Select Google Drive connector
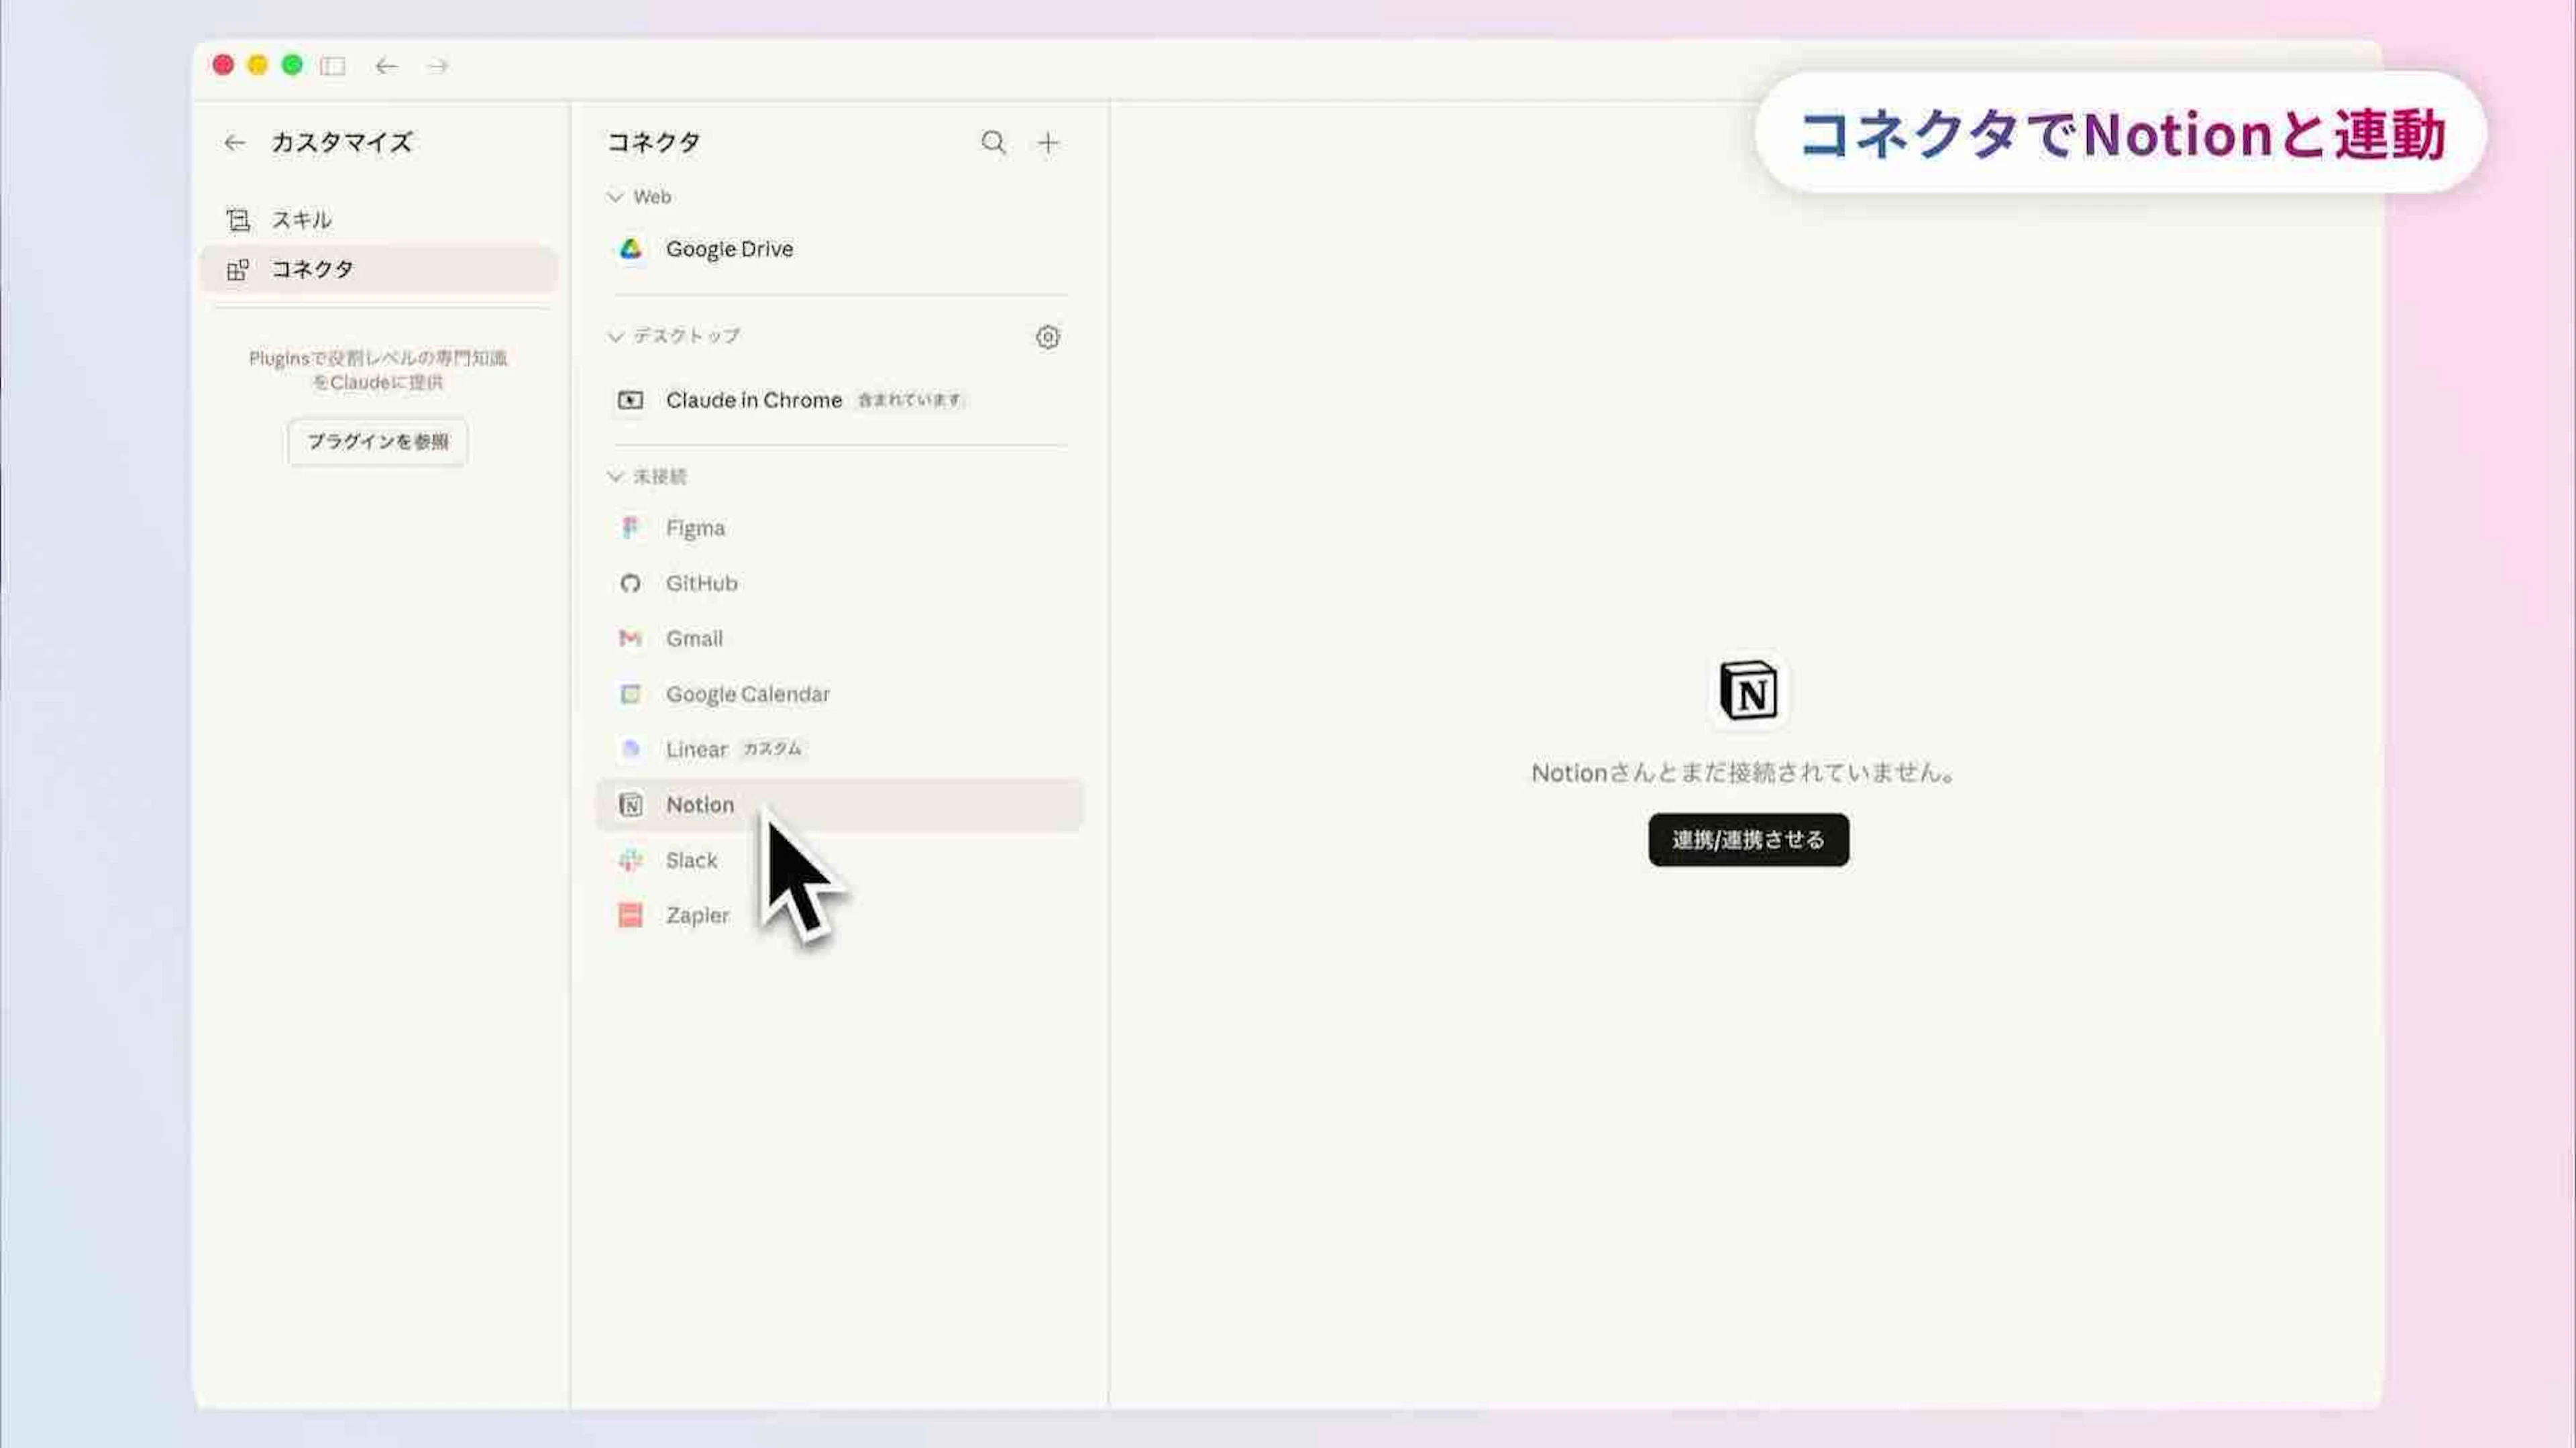 (x=729, y=249)
